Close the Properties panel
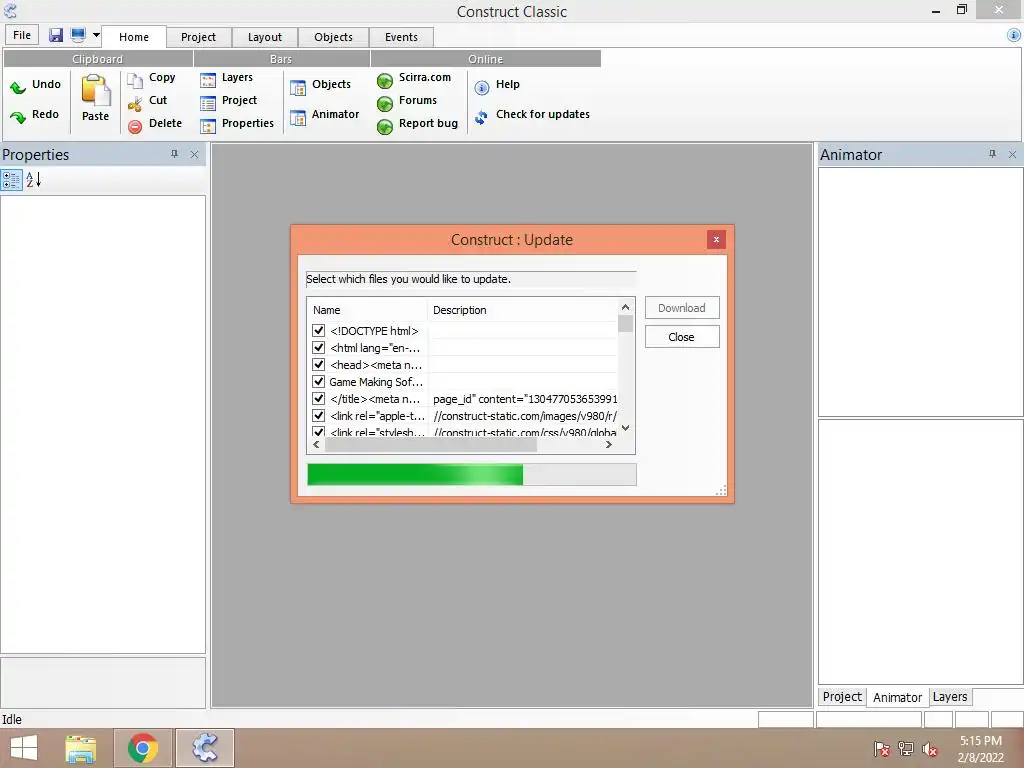1024x768 pixels. pos(194,154)
